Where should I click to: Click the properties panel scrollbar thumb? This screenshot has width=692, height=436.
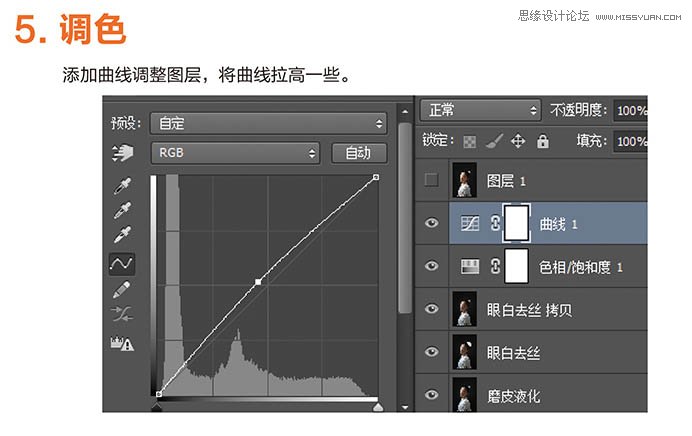pos(404,218)
